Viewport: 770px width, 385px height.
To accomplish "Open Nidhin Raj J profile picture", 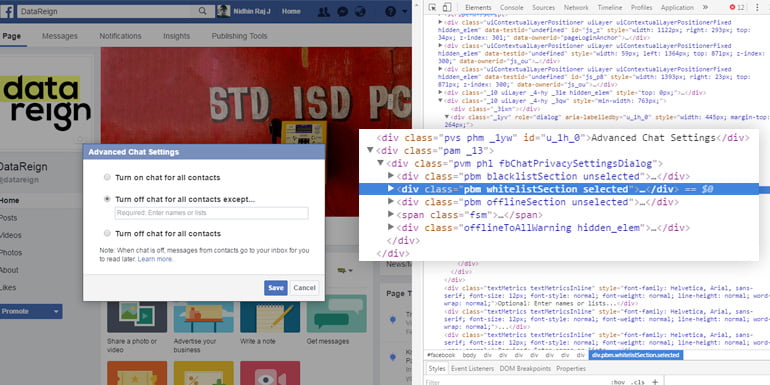I will [223, 11].
